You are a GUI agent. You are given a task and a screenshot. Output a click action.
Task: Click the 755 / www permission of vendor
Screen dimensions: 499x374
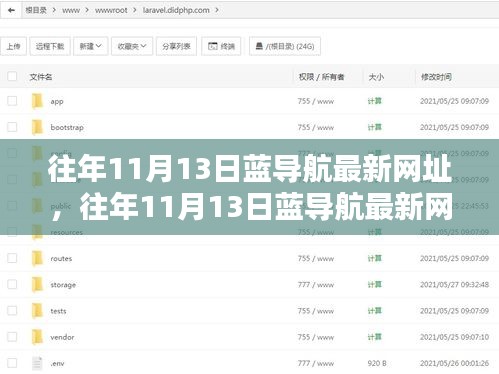pyautogui.click(x=316, y=337)
